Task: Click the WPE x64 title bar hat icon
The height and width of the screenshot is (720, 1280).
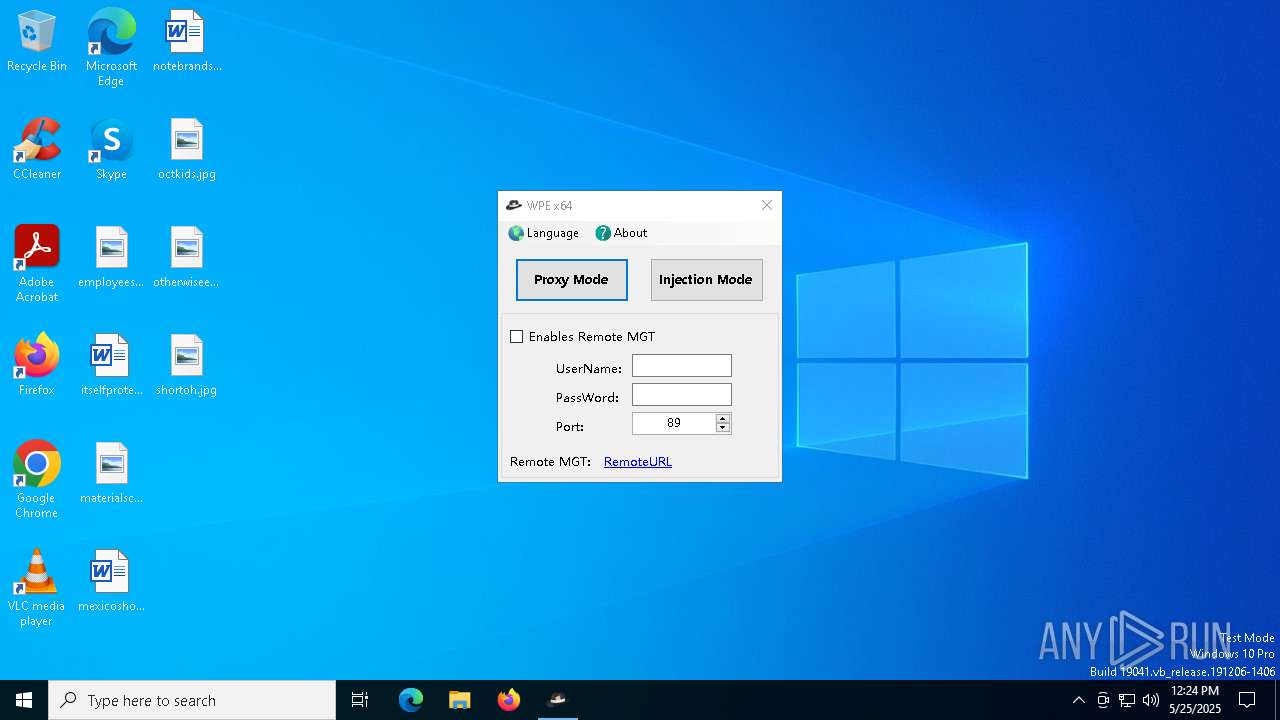Action: tap(514, 205)
